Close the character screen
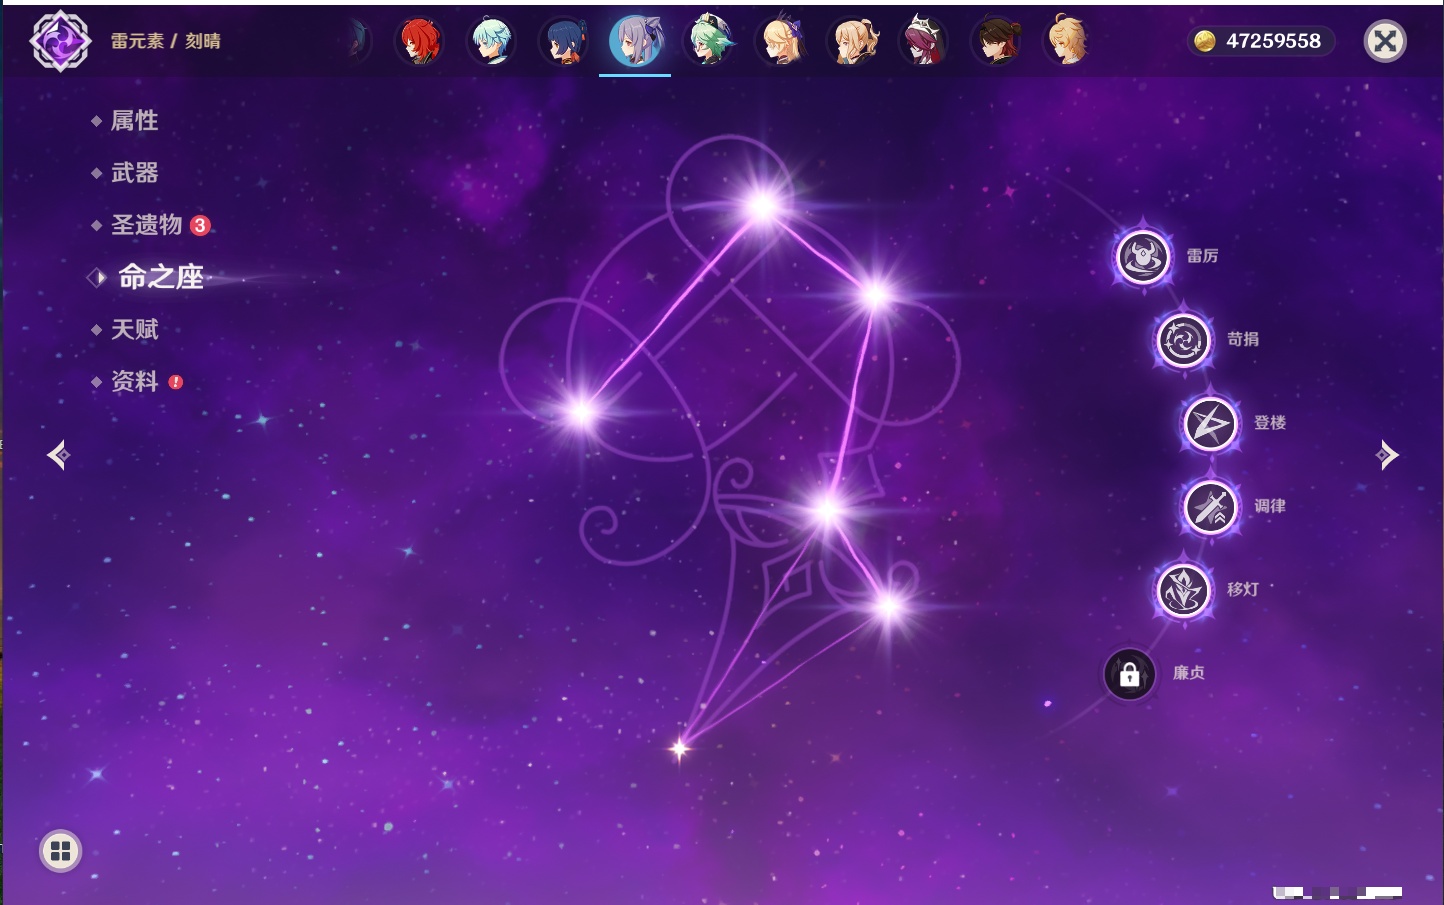The height and width of the screenshot is (905, 1444). click(1385, 41)
